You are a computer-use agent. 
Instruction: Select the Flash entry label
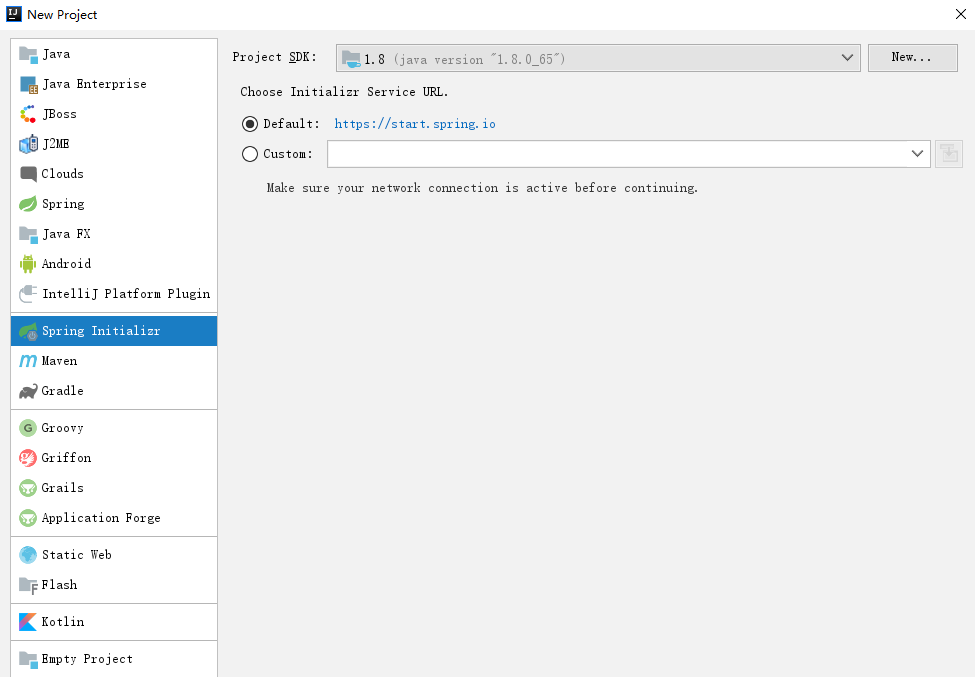pos(59,584)
